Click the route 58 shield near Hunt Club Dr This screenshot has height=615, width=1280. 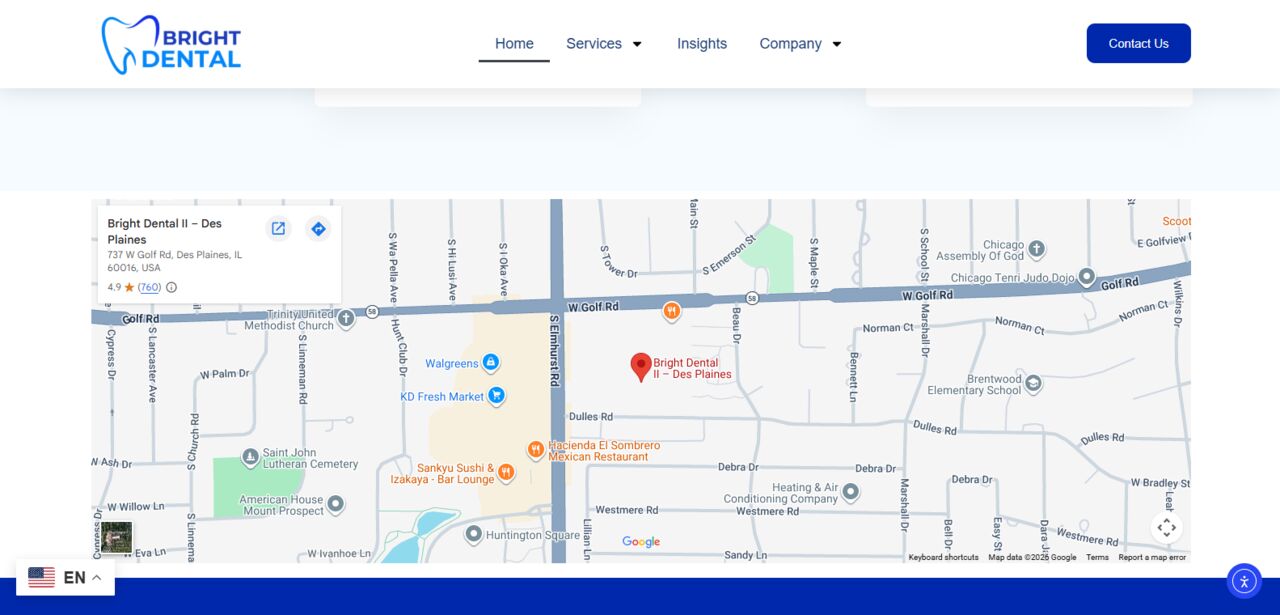[372, 311]
